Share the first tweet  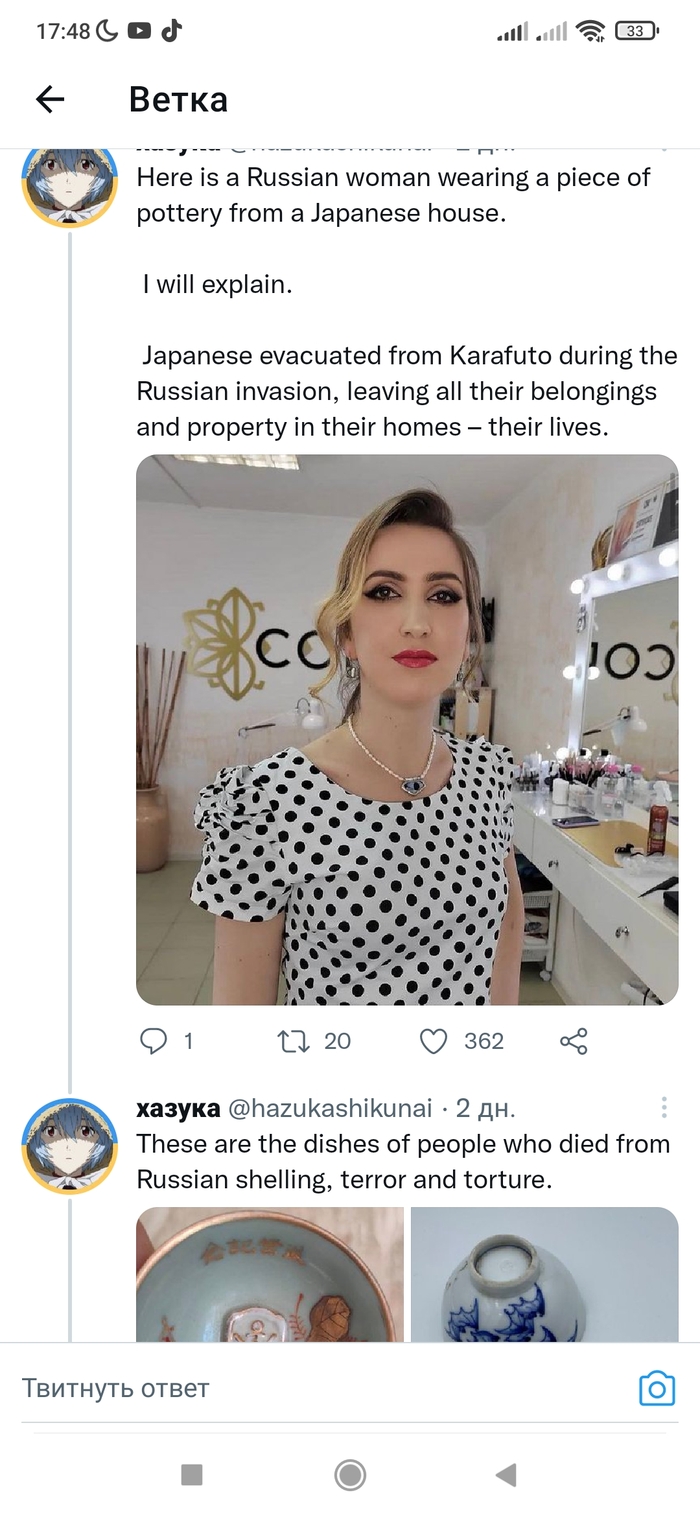click(574, 1041)
